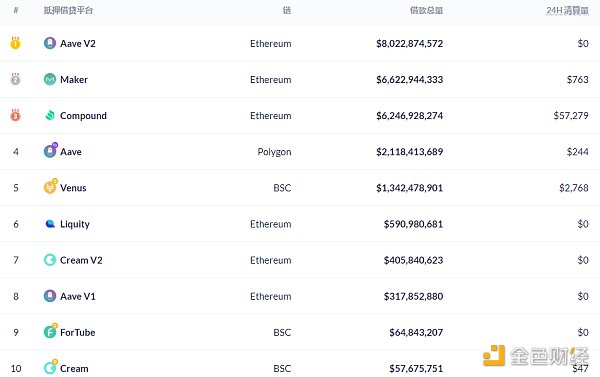Image resolution: width=600 pixels, height=377 pixels.
Task: Click the 抵押借贷平台 column header
Action: 68,10
